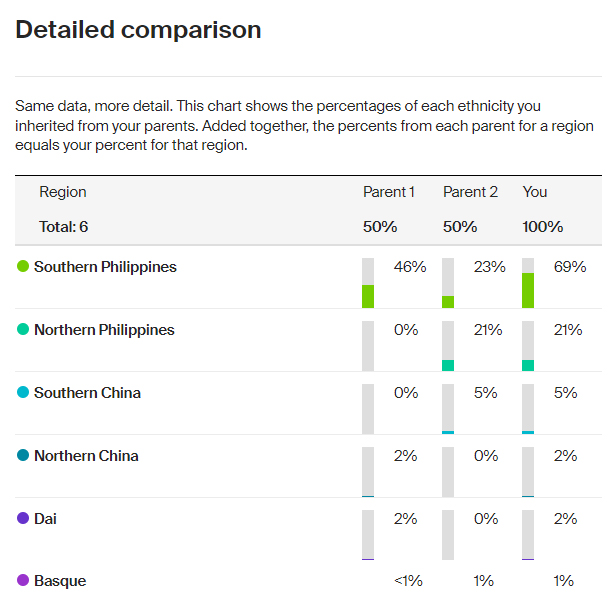Select the Basque region label
The width and height of the screenshot is (616, 609).
[60, 581]
